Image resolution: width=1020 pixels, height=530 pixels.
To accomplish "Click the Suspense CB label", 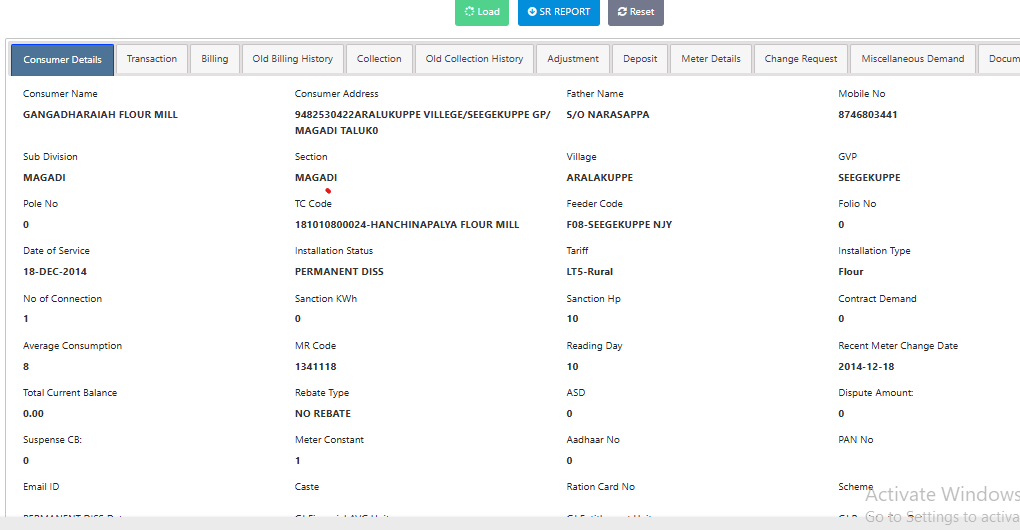I will click(x=52, y=440).
